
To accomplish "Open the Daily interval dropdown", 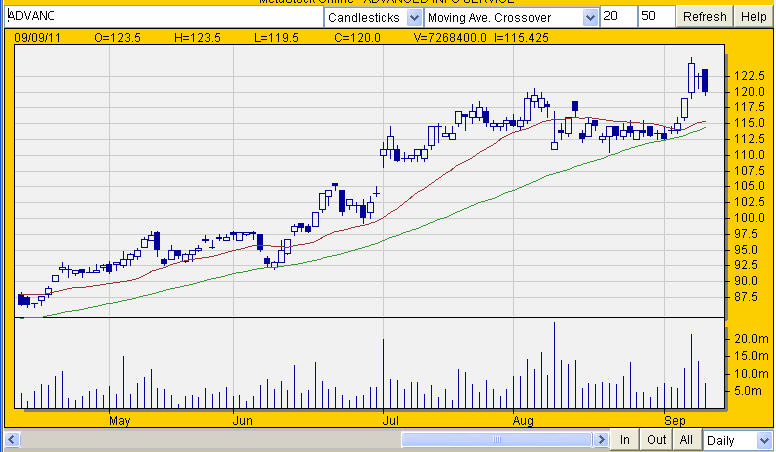I will click(x=764, y=440).
